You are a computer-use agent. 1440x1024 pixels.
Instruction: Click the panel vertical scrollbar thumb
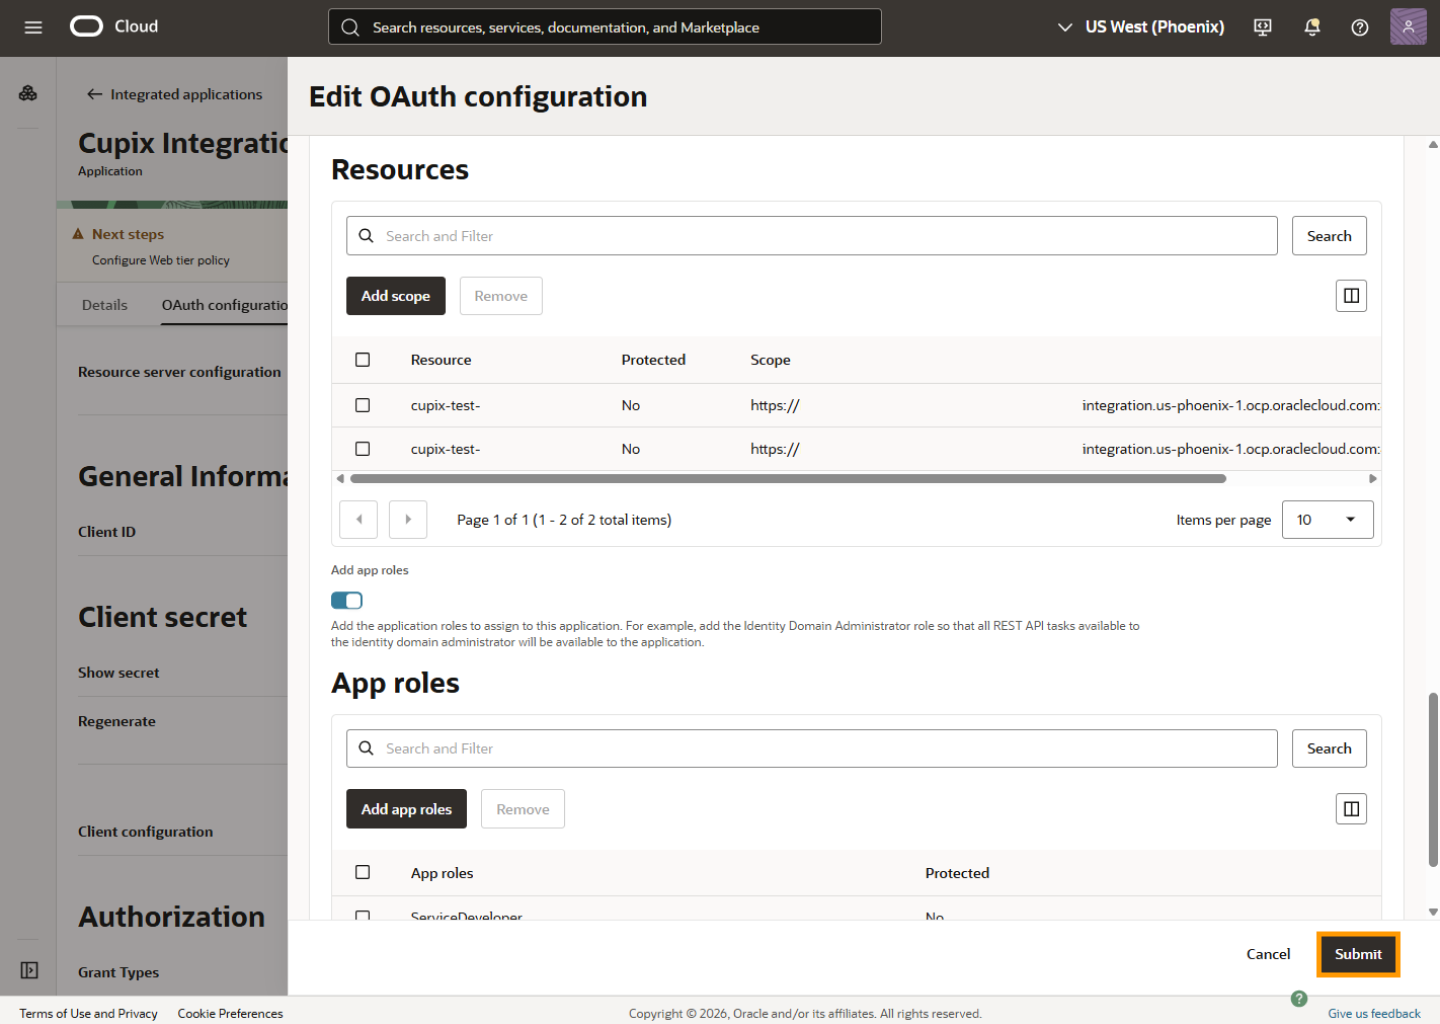tap(1433, 778)
